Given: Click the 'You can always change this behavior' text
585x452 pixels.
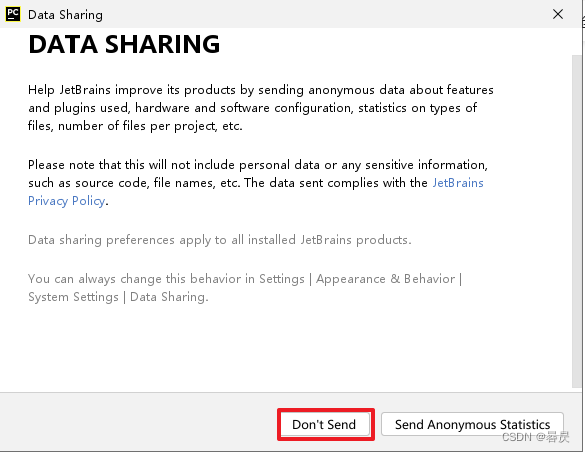Looking at the screenshot, I should (x=245, y=288).
